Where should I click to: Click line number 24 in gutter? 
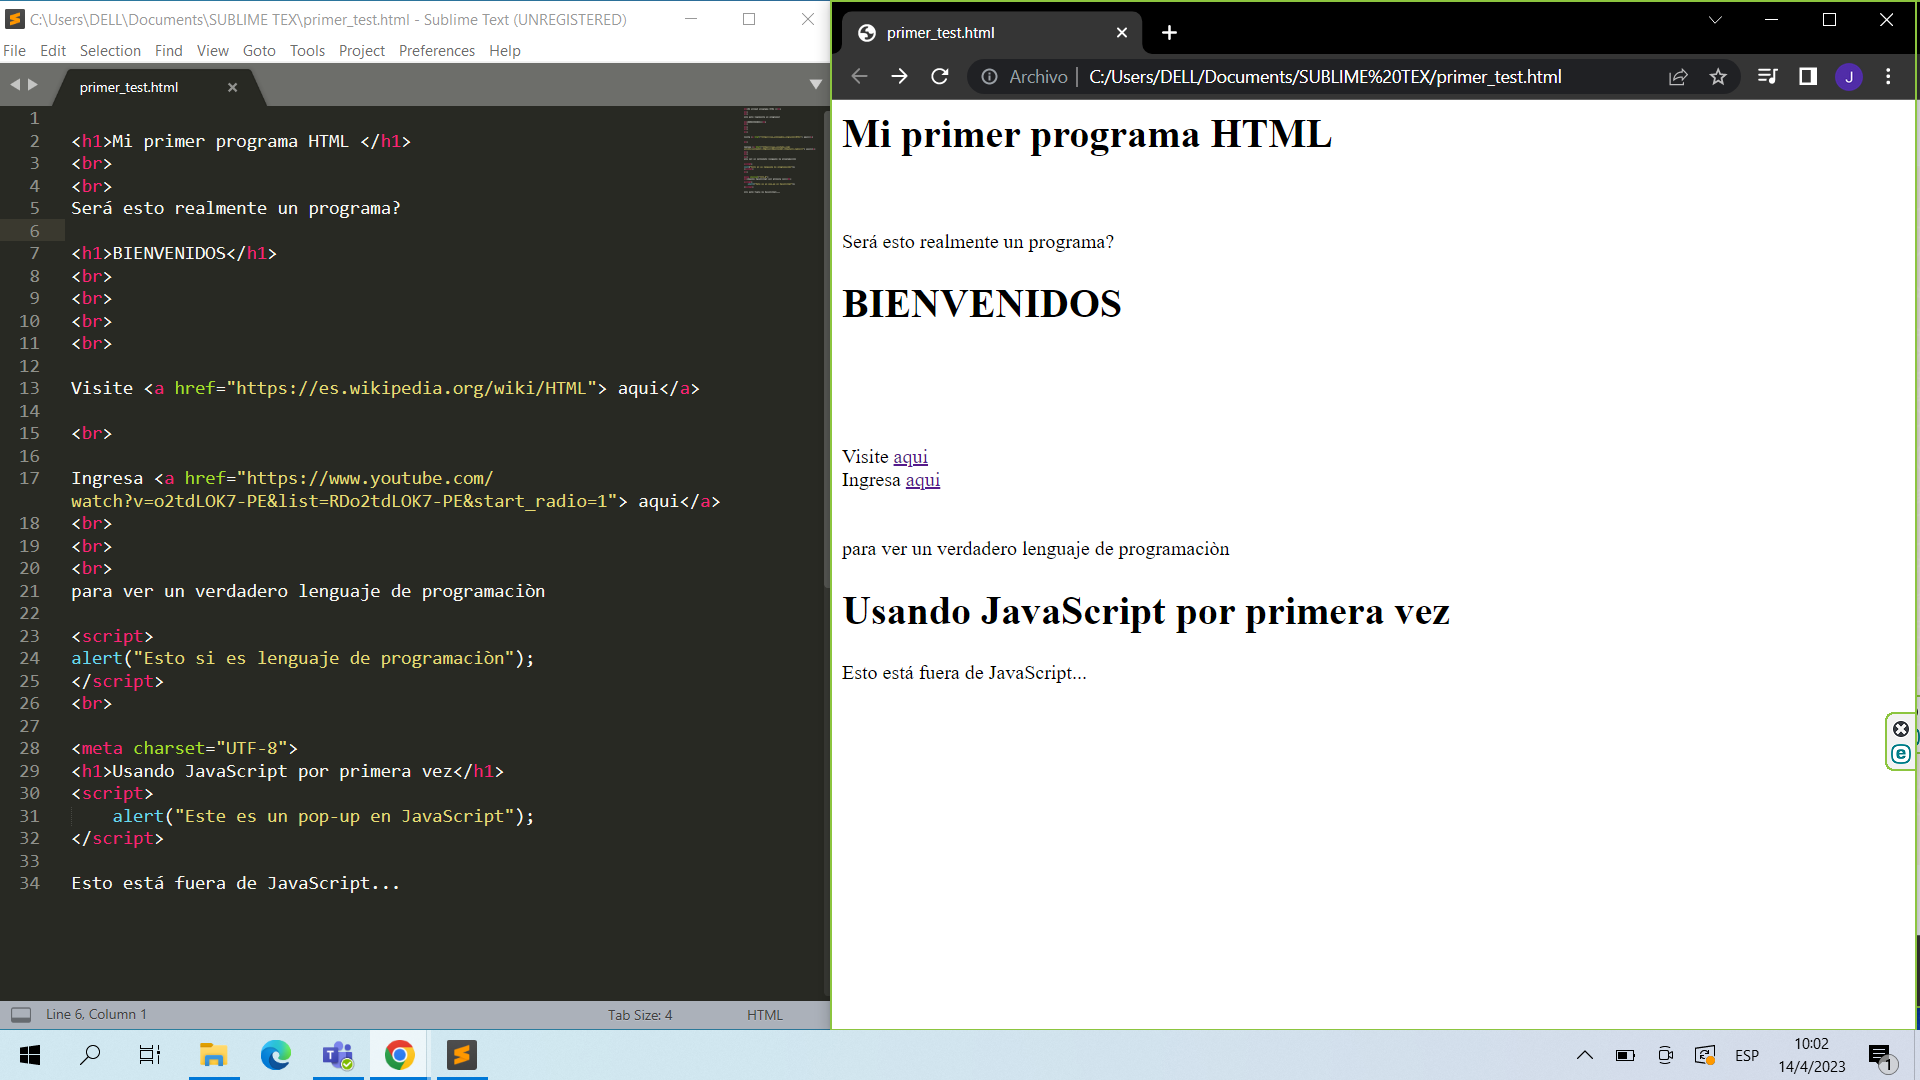point(30,659)
